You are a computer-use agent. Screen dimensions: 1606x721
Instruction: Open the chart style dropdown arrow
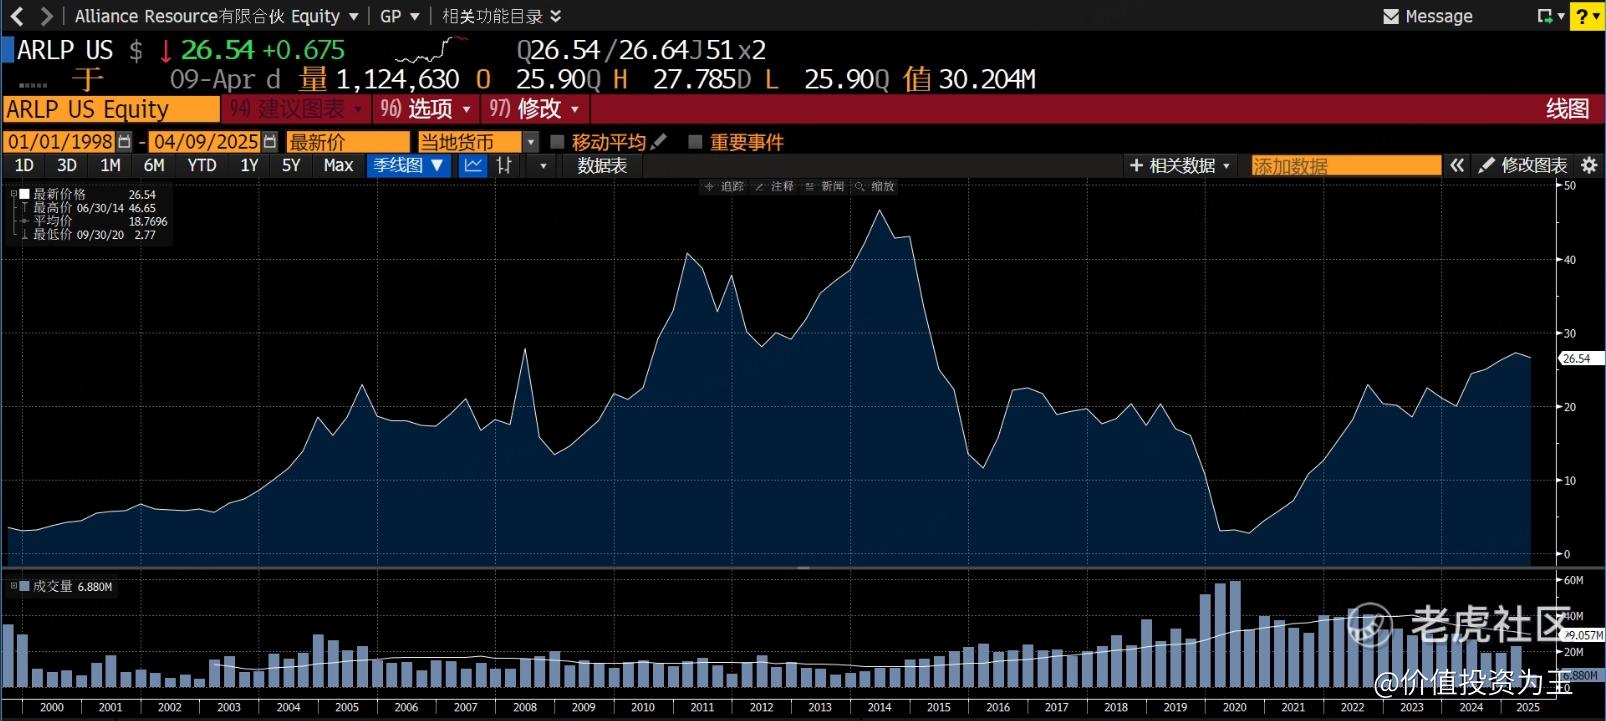tap(543, 165)
